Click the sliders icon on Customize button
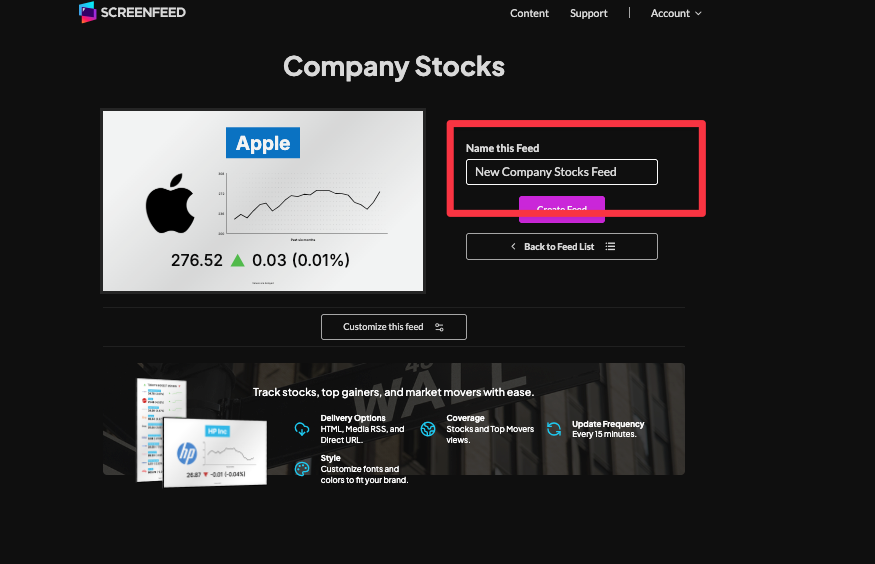The height and width of the screenshot is (564, 875). (438, 327)
